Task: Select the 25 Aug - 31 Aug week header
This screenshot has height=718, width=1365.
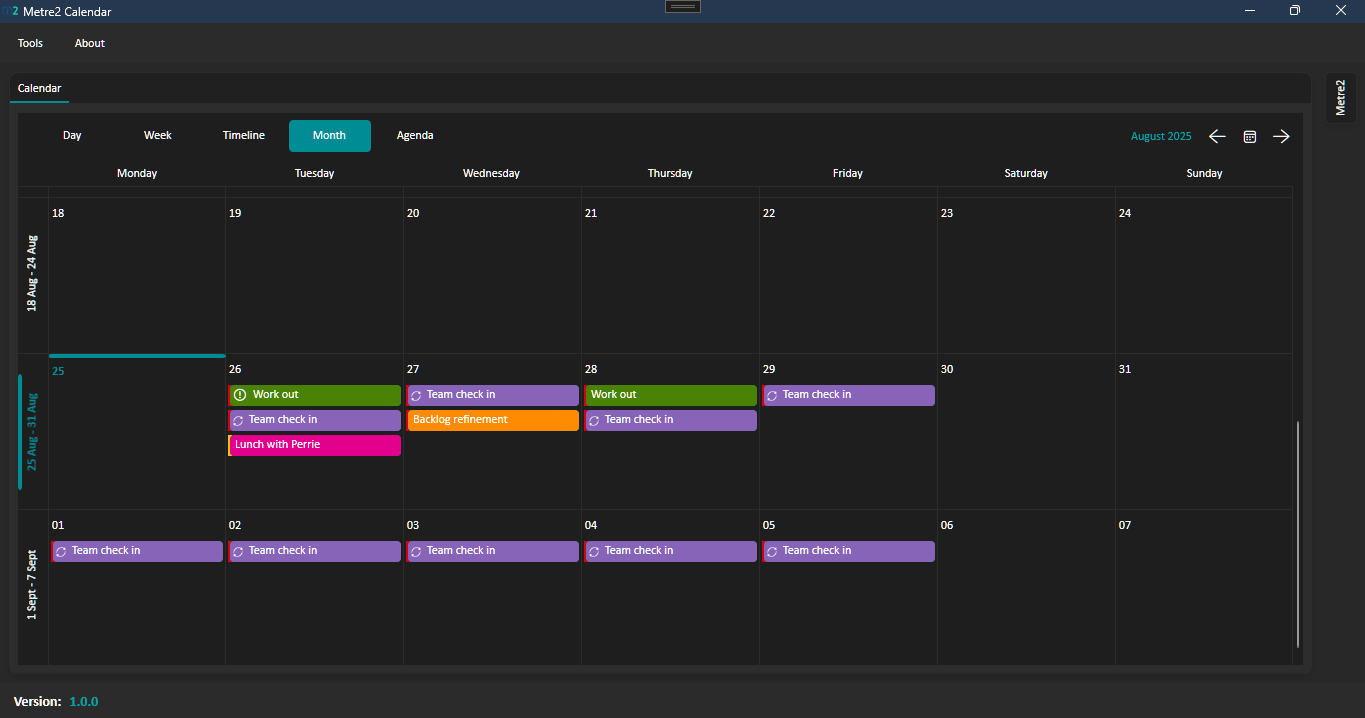Action: [x=32, y=432]
